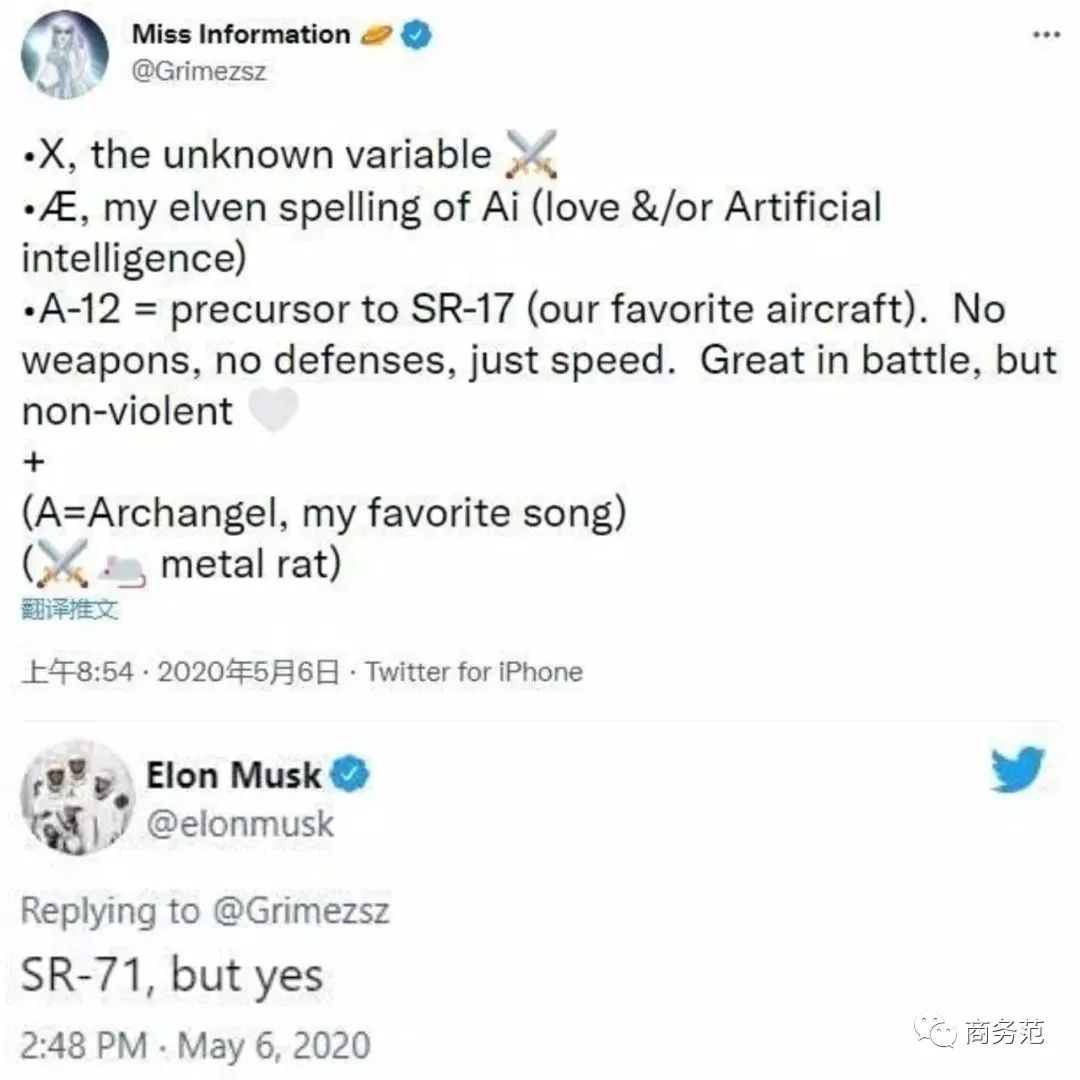This screenshot has width=1080, height=1080.
Task: Click the 'Twitter for iPhone' source link
Action: coord(473,672)
